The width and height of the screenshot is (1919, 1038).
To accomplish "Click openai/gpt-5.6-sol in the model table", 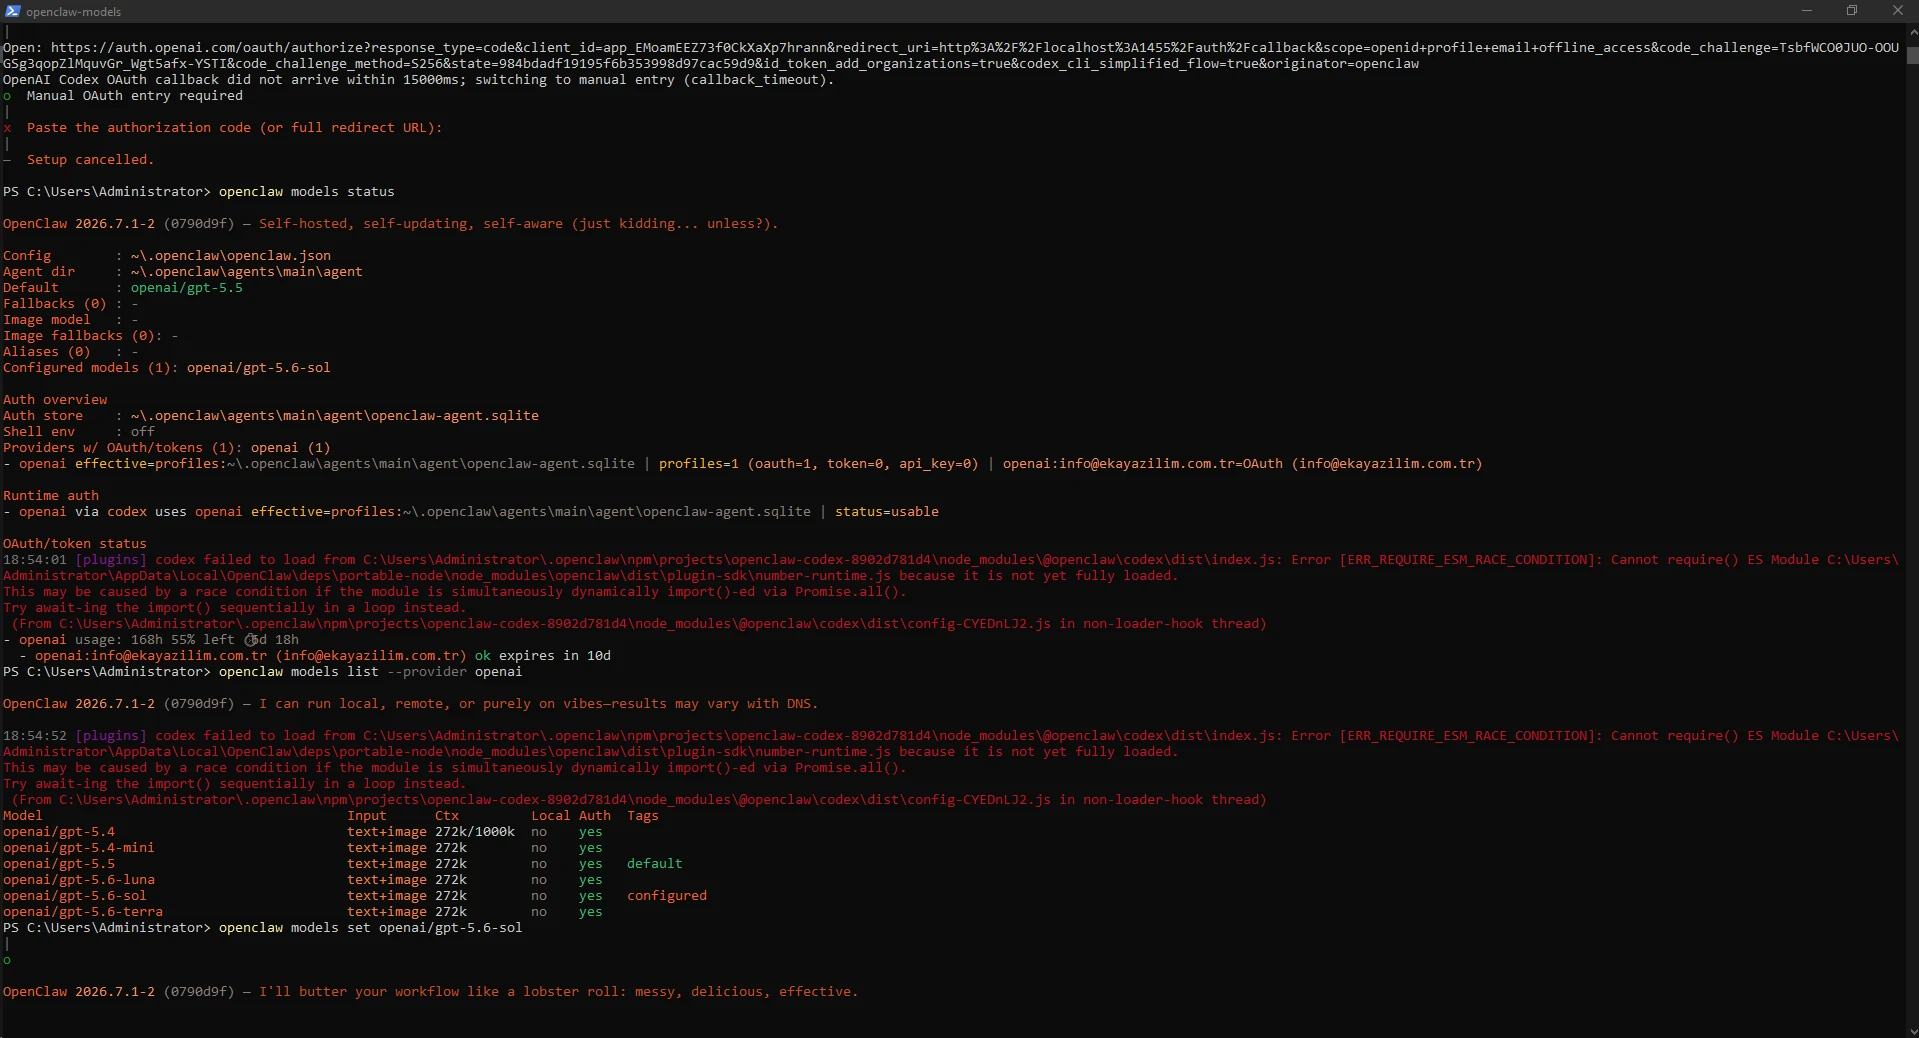I will [75, 896].
